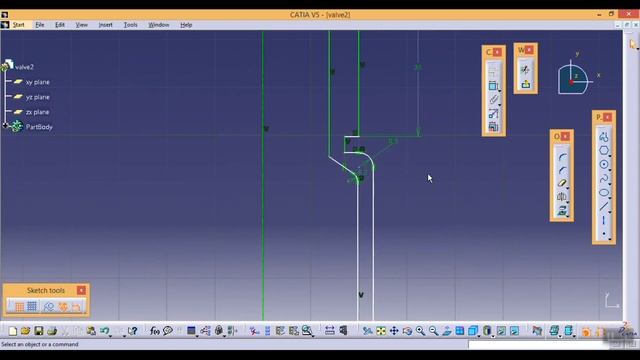640x360 pixels.
Task: Click the Hexagon predefined profile icon
Action: click(x=604, y=151)
